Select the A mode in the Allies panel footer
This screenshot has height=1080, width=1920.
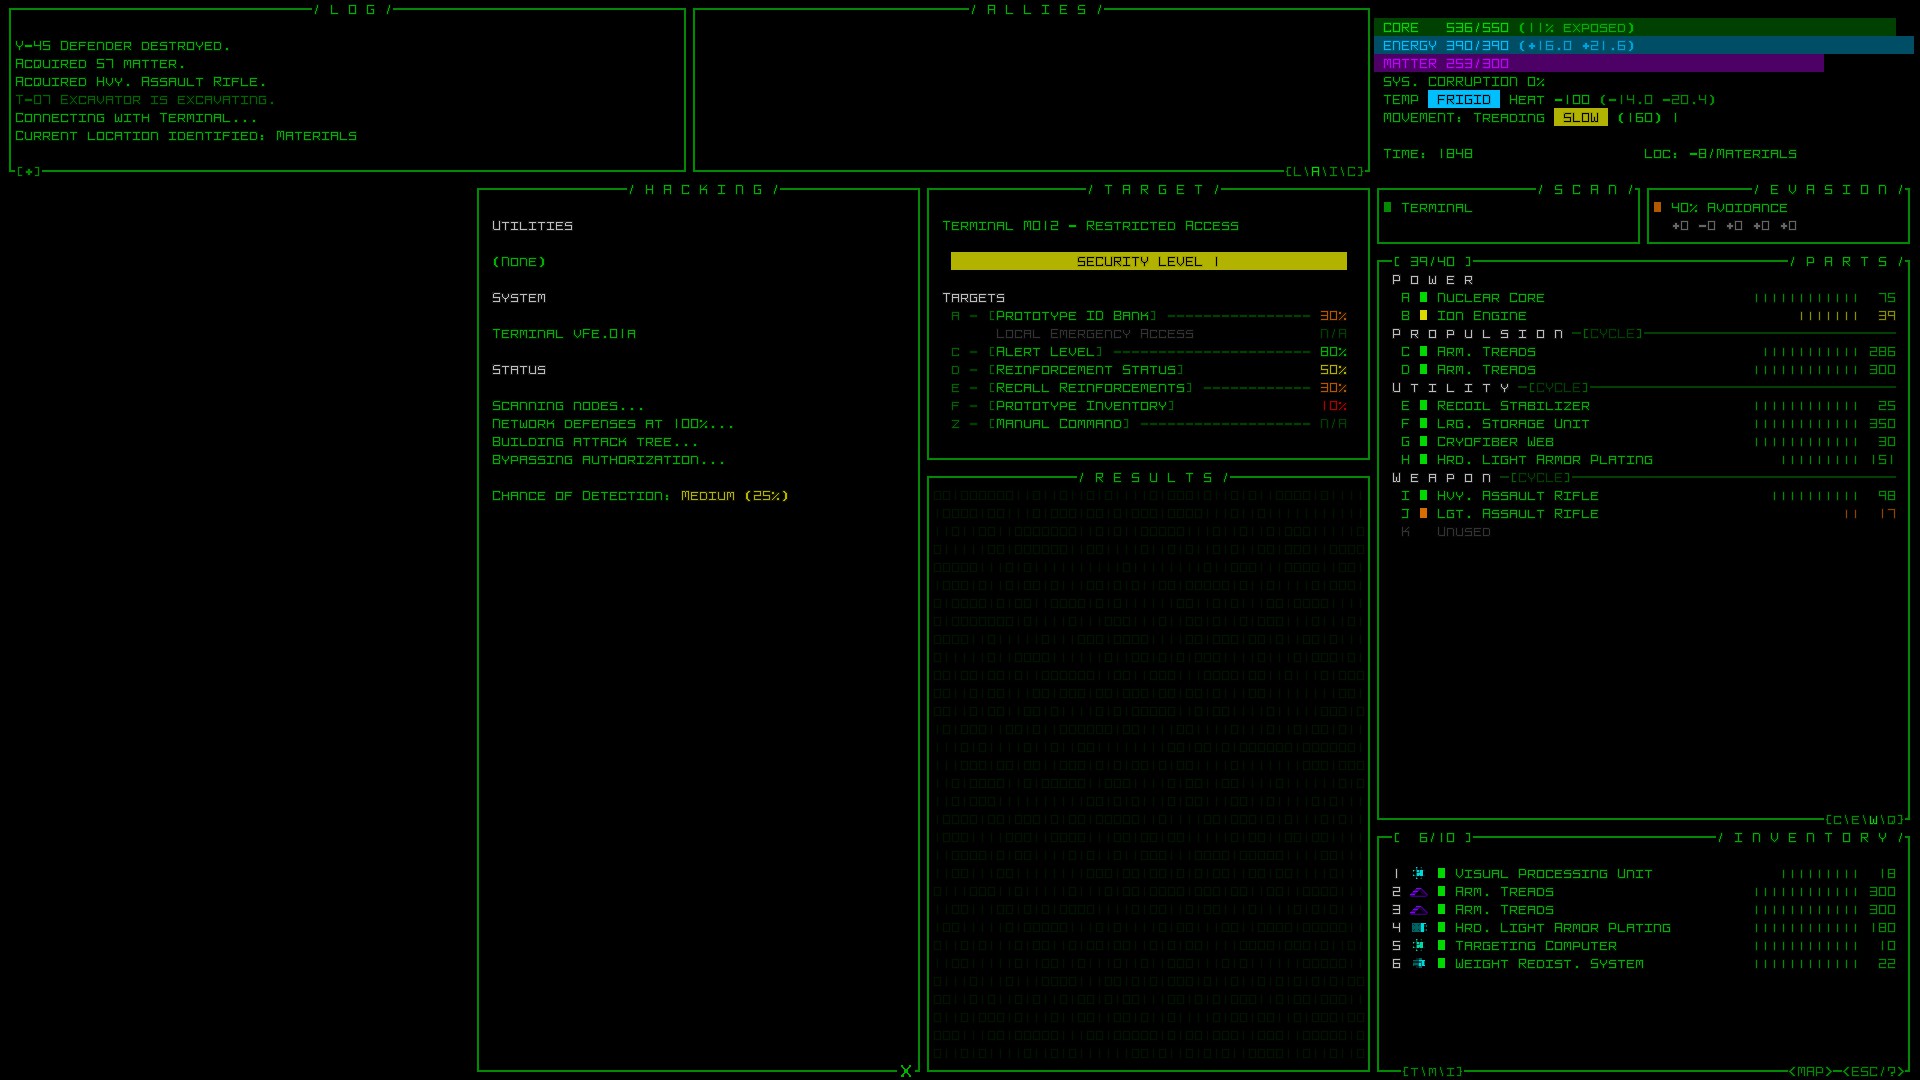point(1316,172)
